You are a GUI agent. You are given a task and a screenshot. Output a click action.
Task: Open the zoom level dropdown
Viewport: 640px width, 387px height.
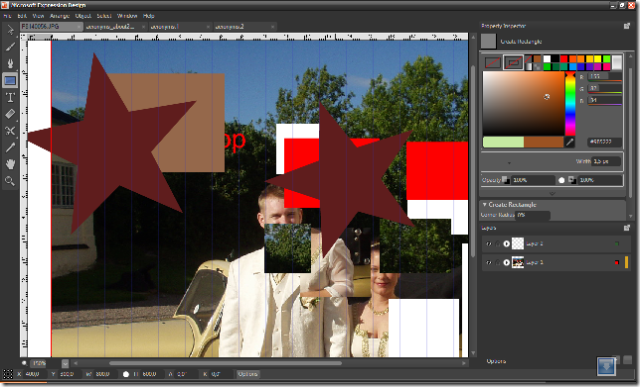click(65, 363)
